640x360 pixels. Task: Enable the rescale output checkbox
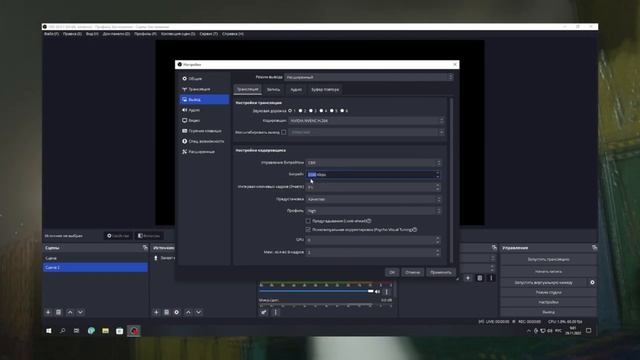[284, 132]
